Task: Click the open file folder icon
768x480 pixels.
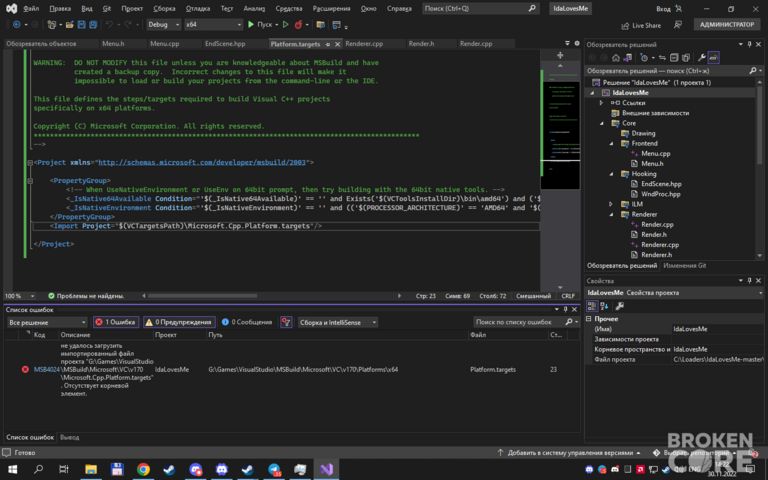Action: [70, 24]
